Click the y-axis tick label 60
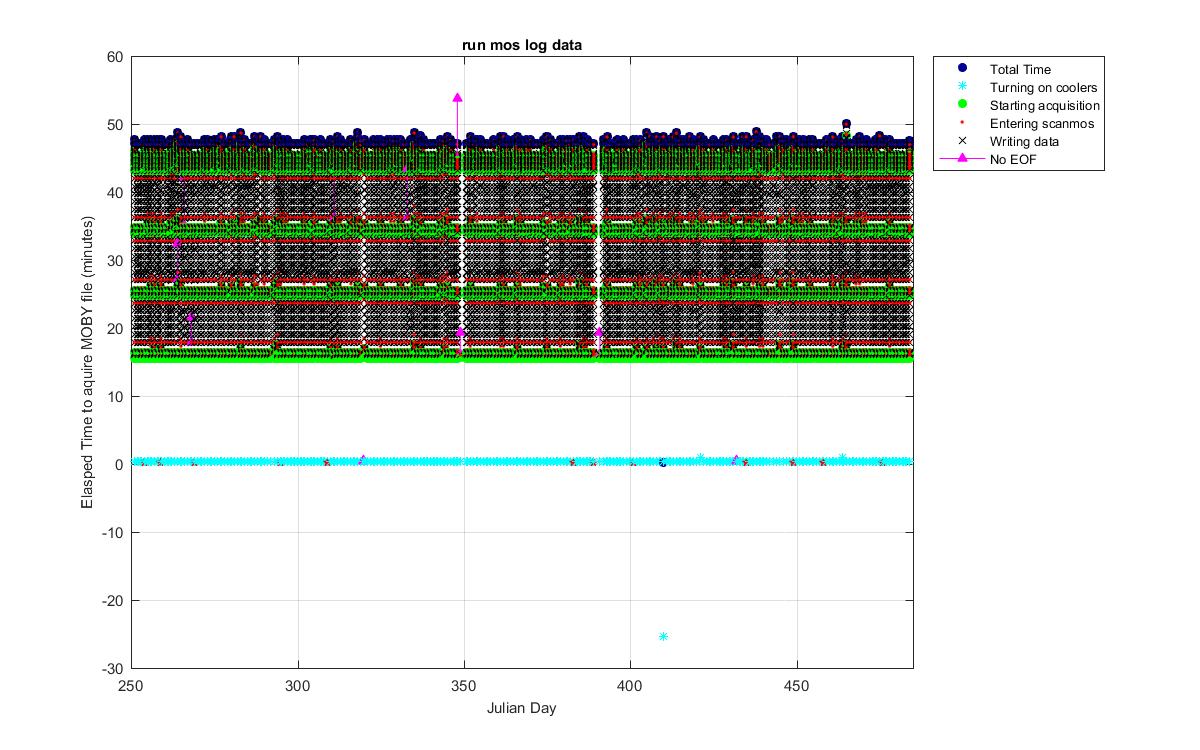Image resolution: width=1200 pixels, height=750 pixels. tap(115, 57)
